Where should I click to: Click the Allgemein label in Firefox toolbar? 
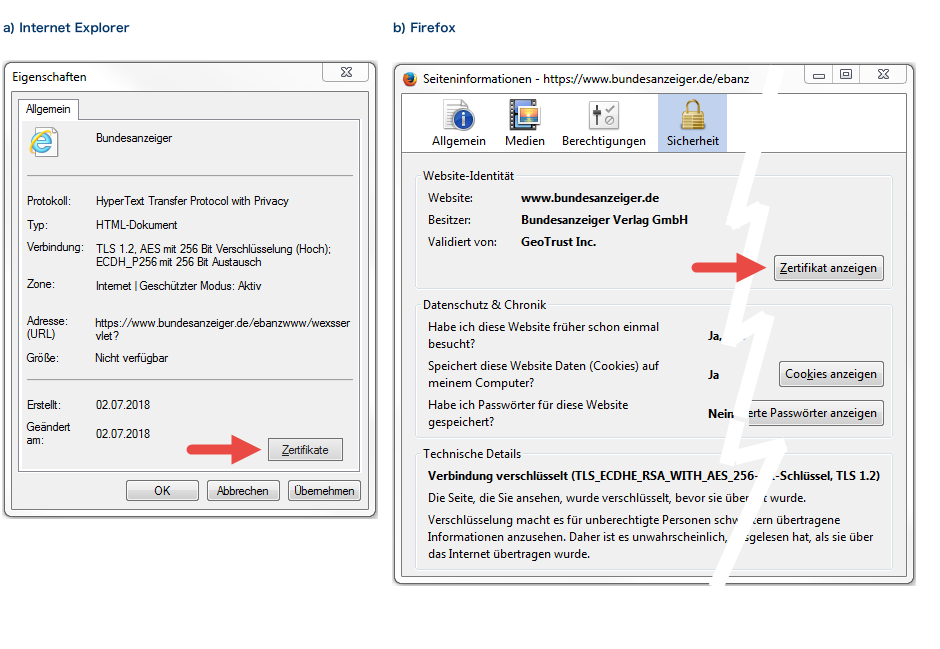(x=459, y=141)
